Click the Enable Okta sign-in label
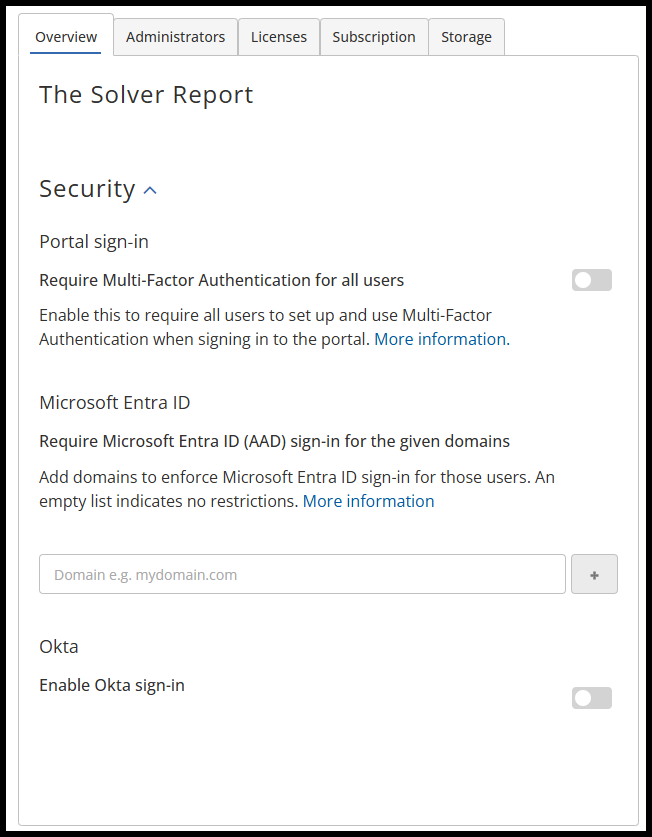This screenshot has height=837, width=652. pyautogui.click(x=112, y=685)
